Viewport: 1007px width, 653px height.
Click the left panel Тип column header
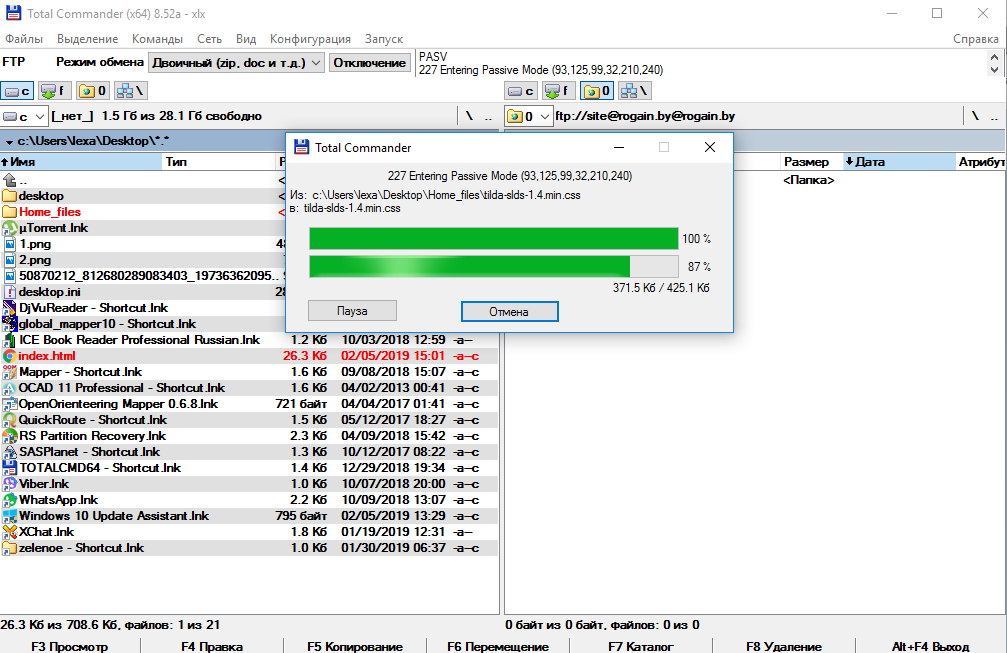(218, 162)
